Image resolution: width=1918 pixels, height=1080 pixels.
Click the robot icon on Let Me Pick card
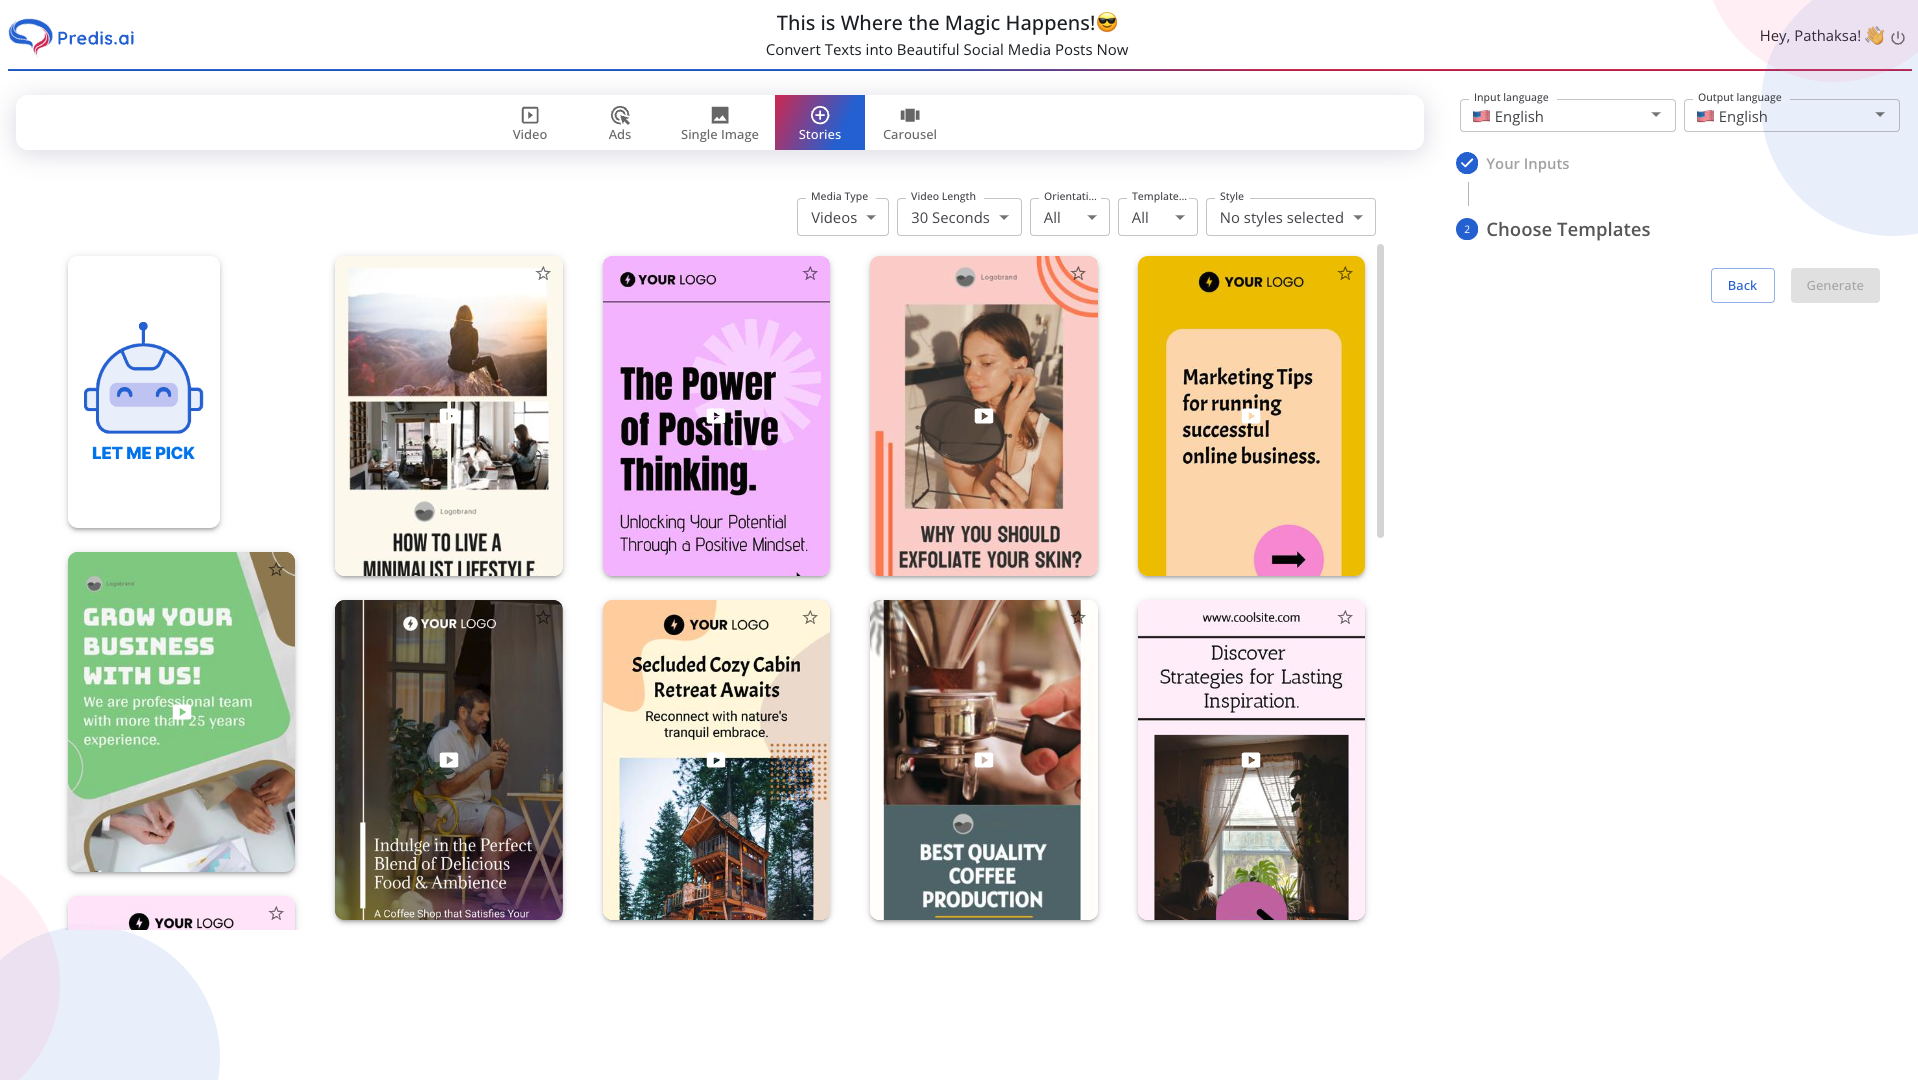[143, 378]
